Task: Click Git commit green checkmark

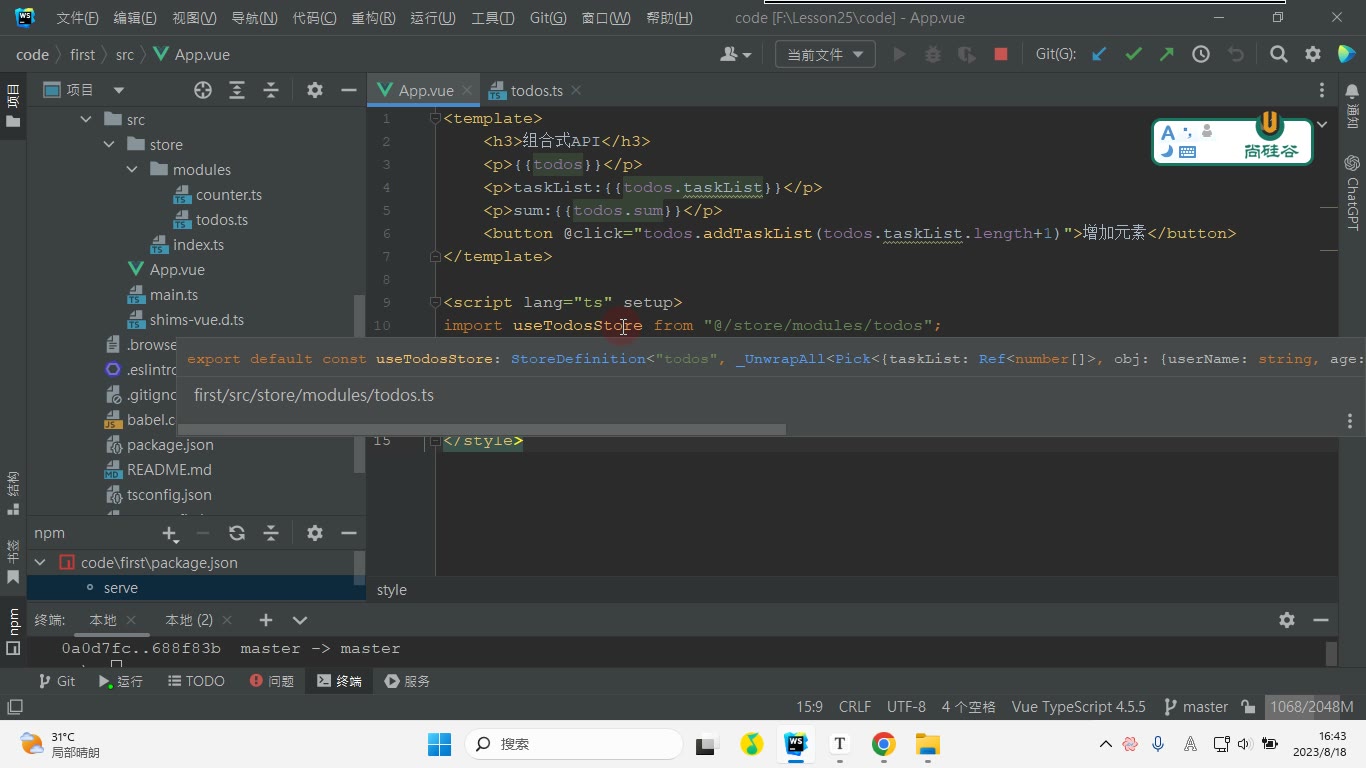Action: pos(1133,55)
